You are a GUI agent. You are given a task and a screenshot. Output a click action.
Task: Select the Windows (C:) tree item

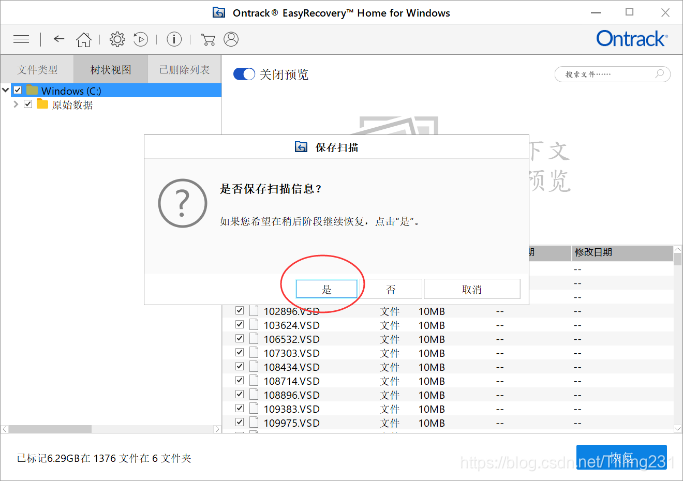71,91
